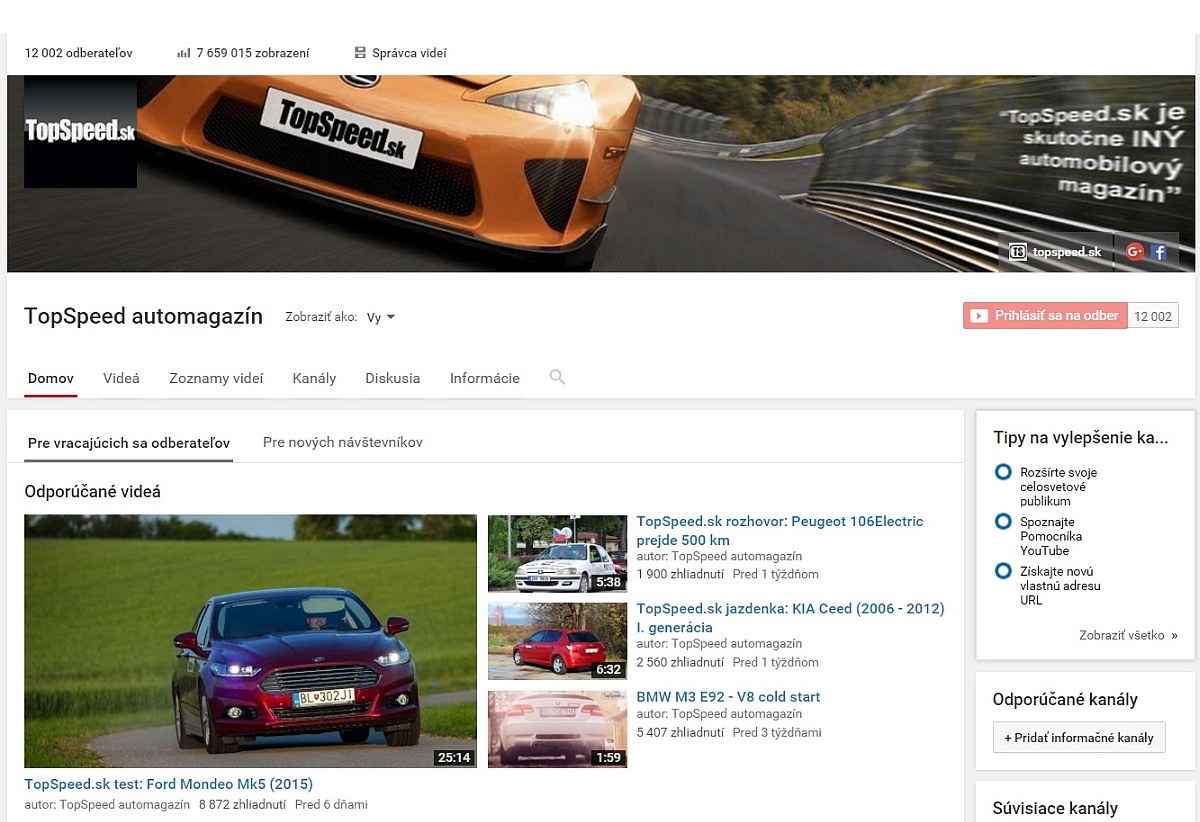Open the KIA Ceed (2006 - 2012) jazdenka title
Screen dimensions: 1200x822
790,618
